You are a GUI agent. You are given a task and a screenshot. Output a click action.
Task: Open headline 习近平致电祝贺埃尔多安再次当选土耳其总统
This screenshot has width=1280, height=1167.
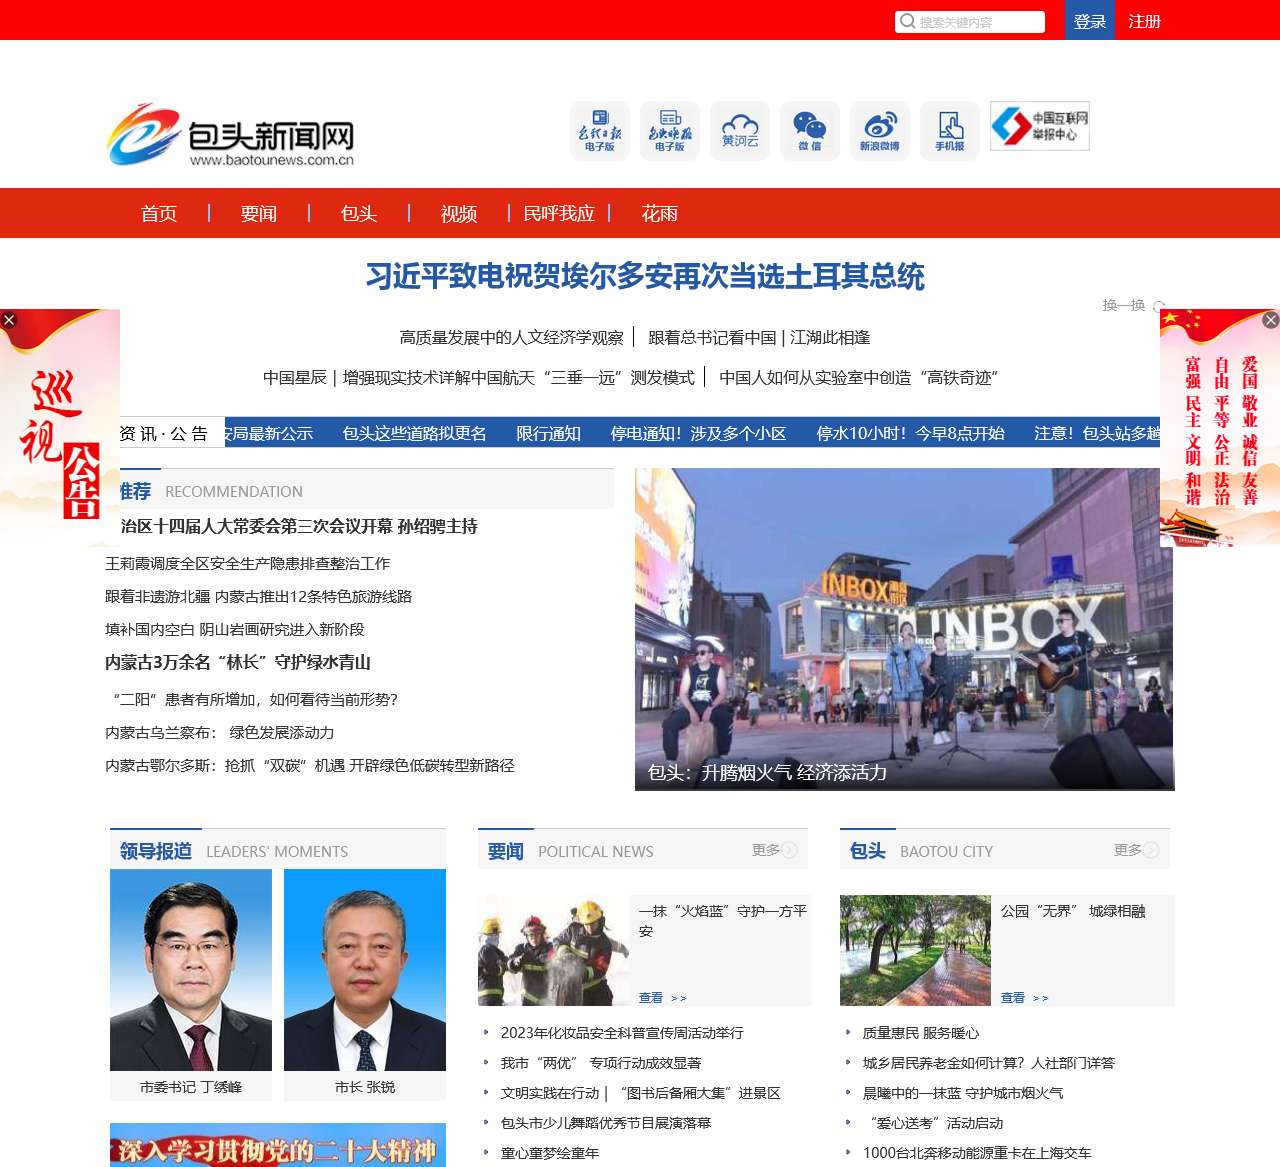(x=645, y=276)
